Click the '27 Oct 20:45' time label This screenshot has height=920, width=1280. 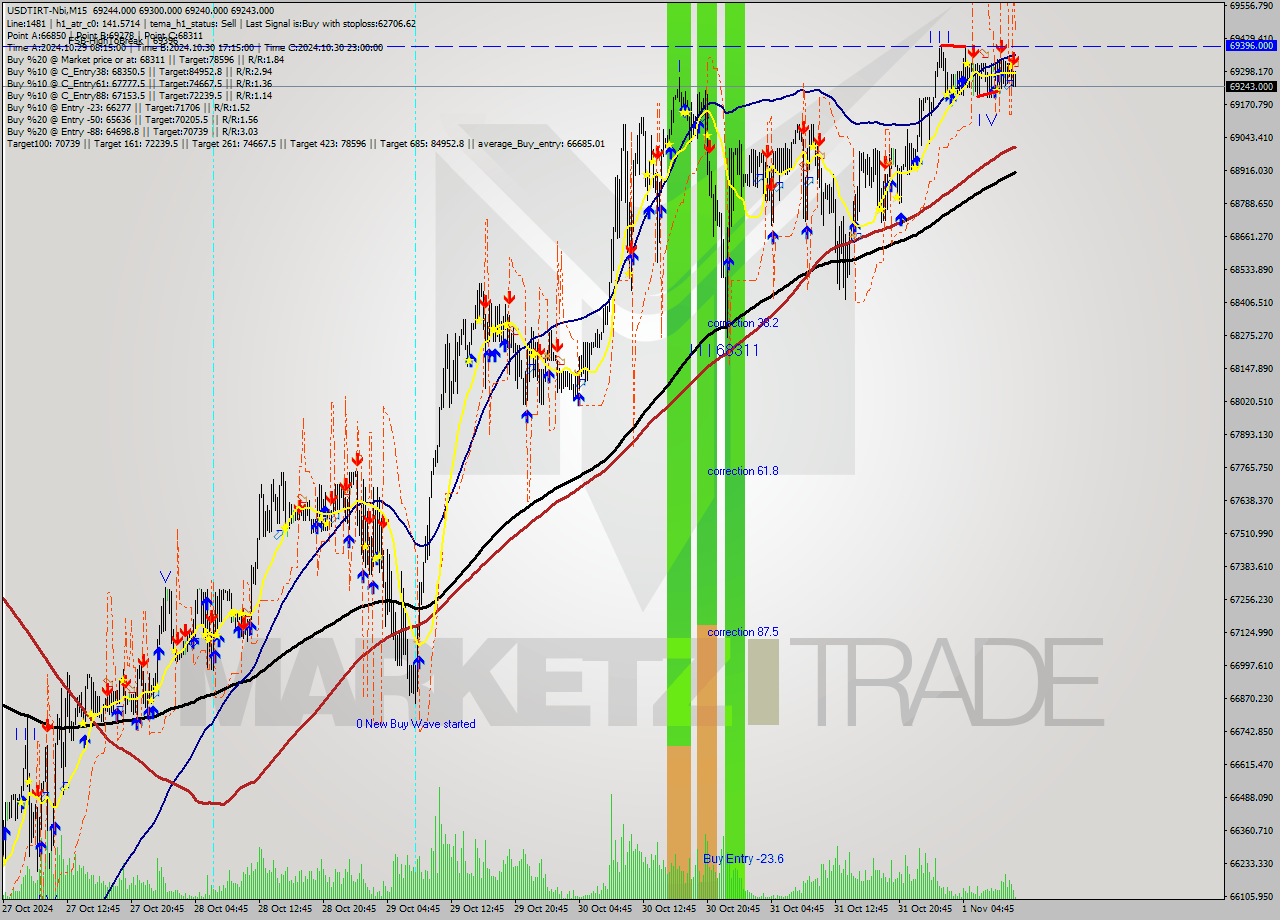click(x=157, y=909)
